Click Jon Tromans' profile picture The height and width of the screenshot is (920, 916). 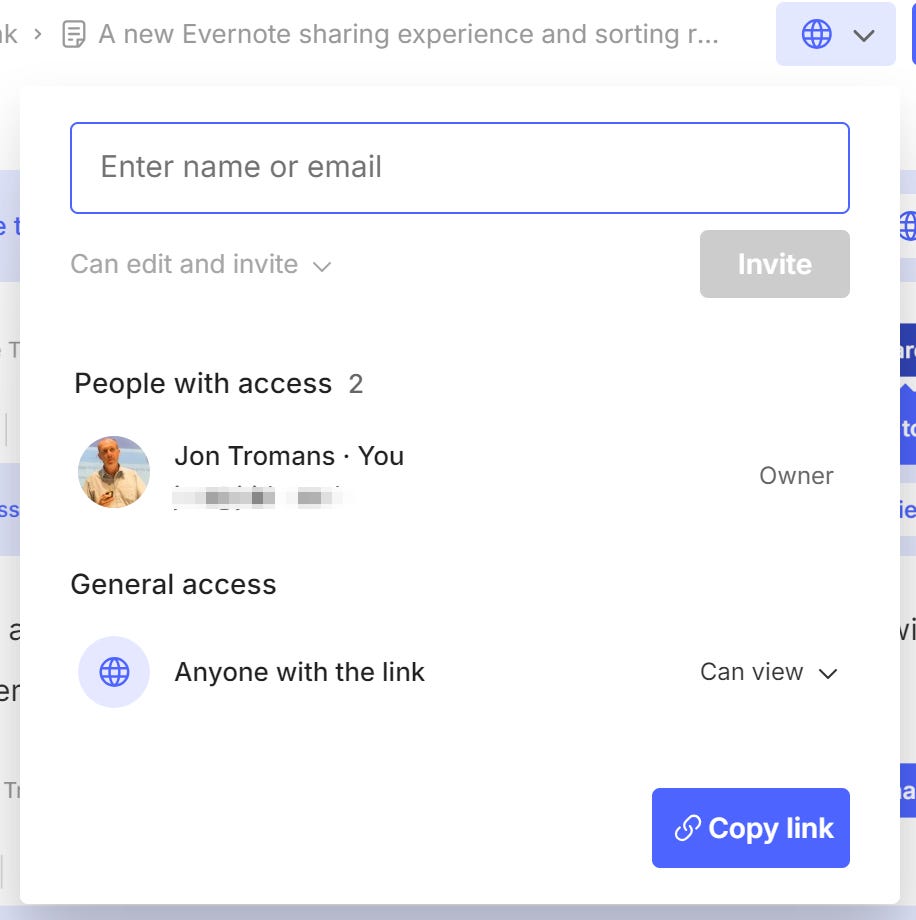pos(113,471)
